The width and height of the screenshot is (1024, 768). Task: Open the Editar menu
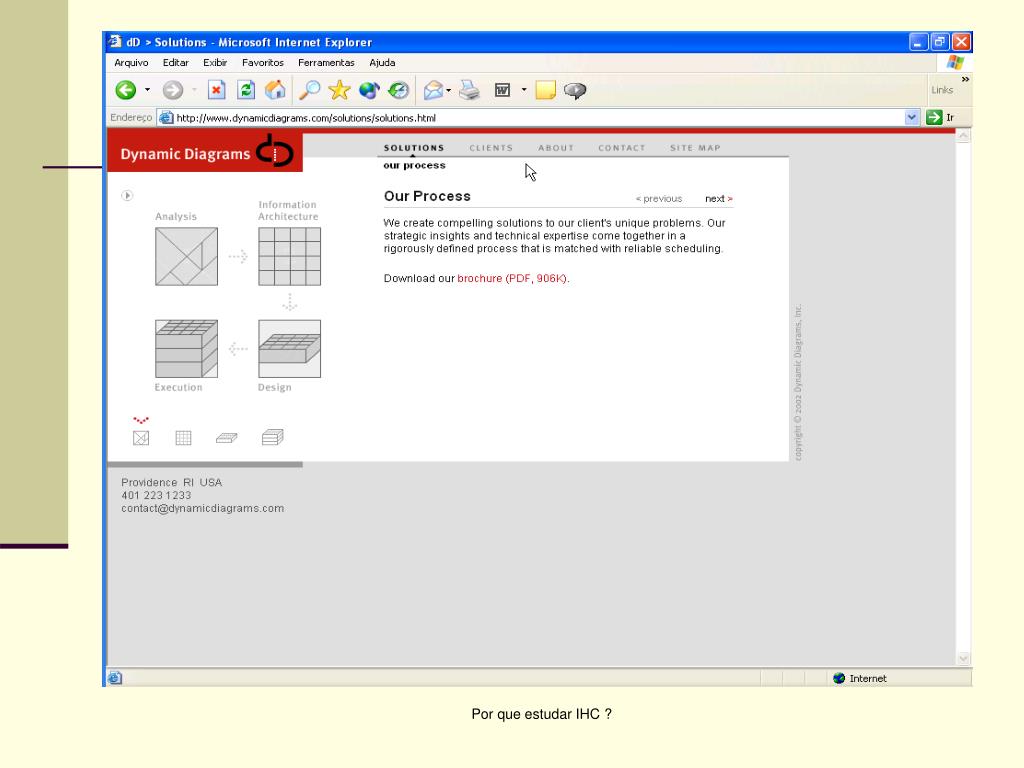[x=176, y=63]
